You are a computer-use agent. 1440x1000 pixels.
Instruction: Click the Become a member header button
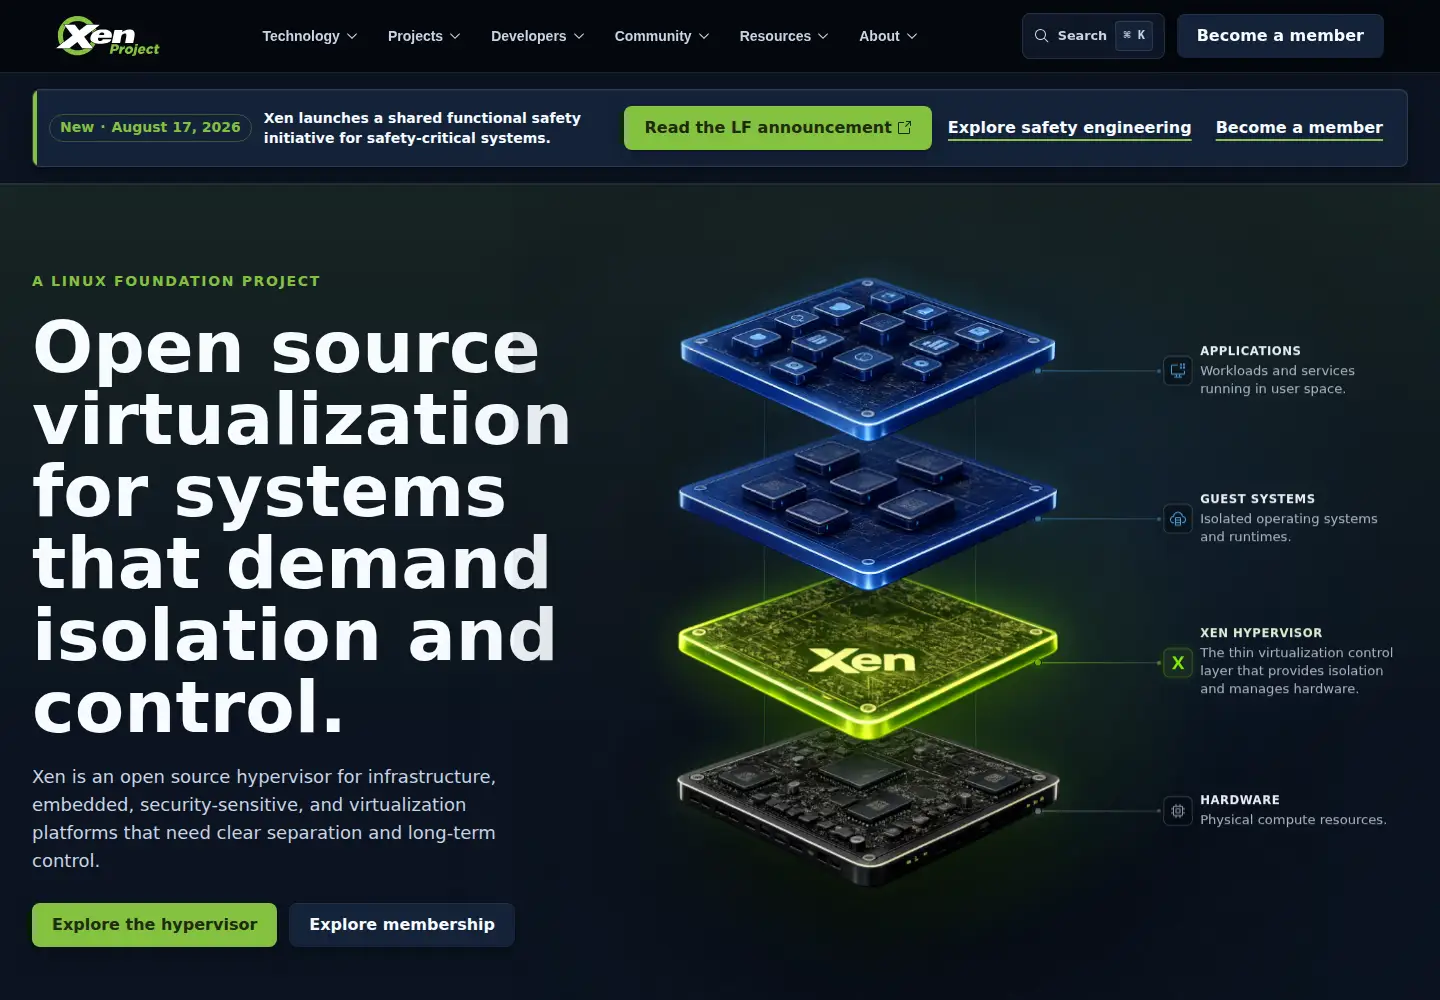coord(1280,36)
